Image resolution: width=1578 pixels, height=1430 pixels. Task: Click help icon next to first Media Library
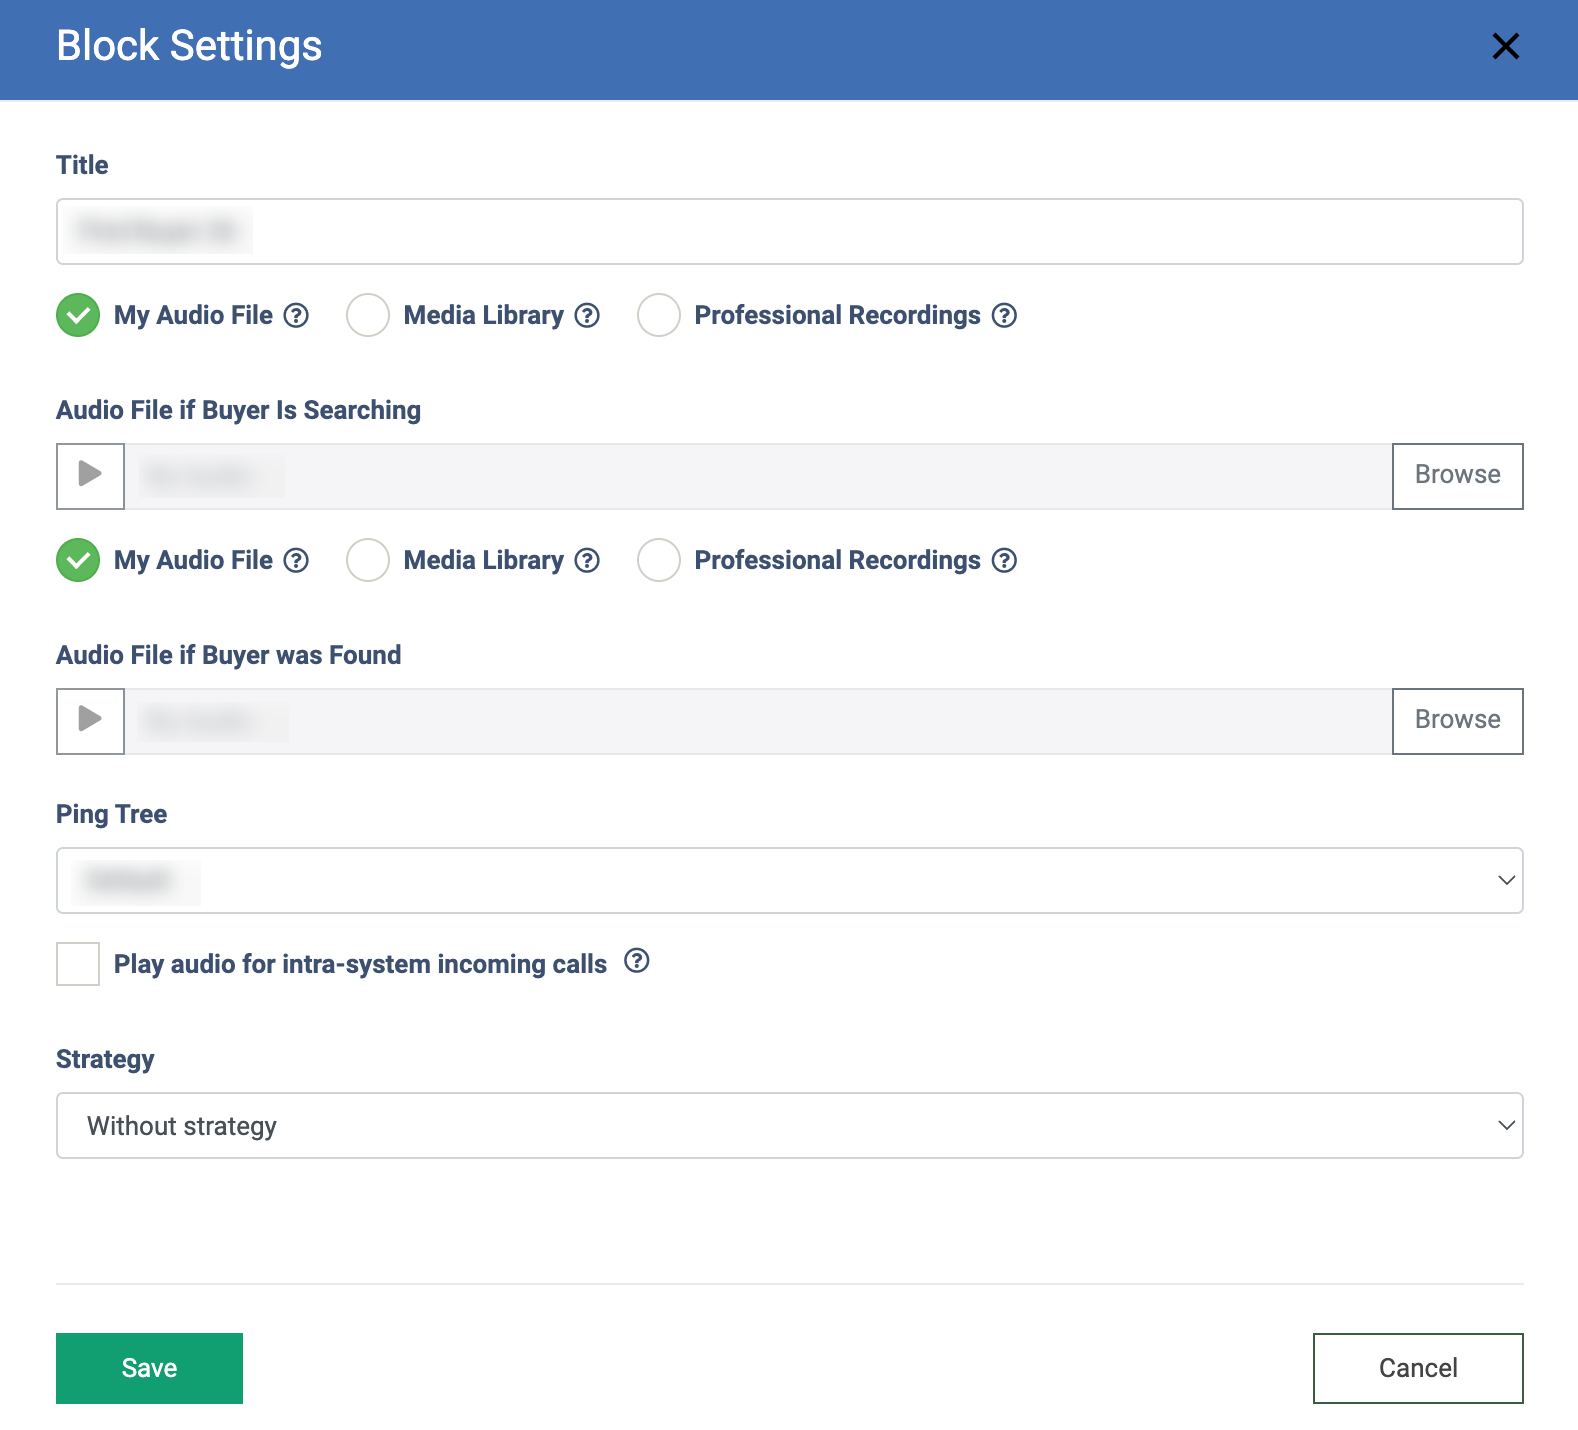pyautogui.click(x=588, y=316)
